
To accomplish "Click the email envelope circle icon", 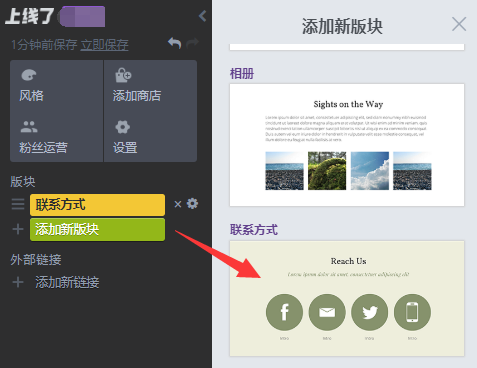I will (327, 312).
